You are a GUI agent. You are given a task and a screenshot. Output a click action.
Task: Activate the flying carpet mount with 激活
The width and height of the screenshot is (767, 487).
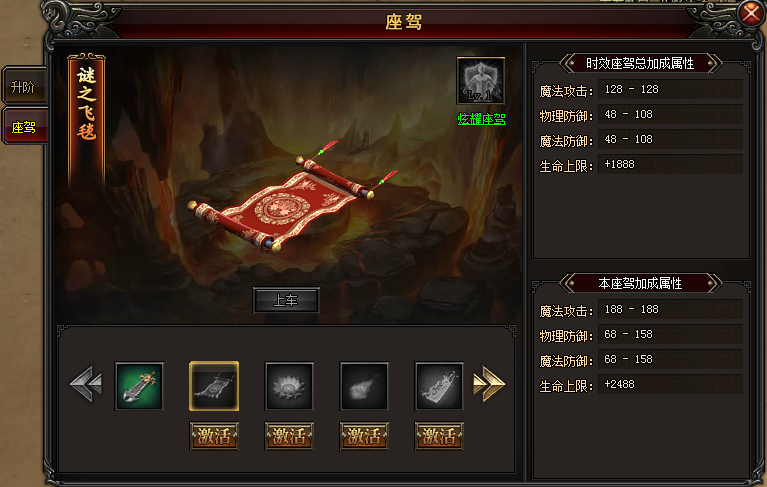point(214,436)
